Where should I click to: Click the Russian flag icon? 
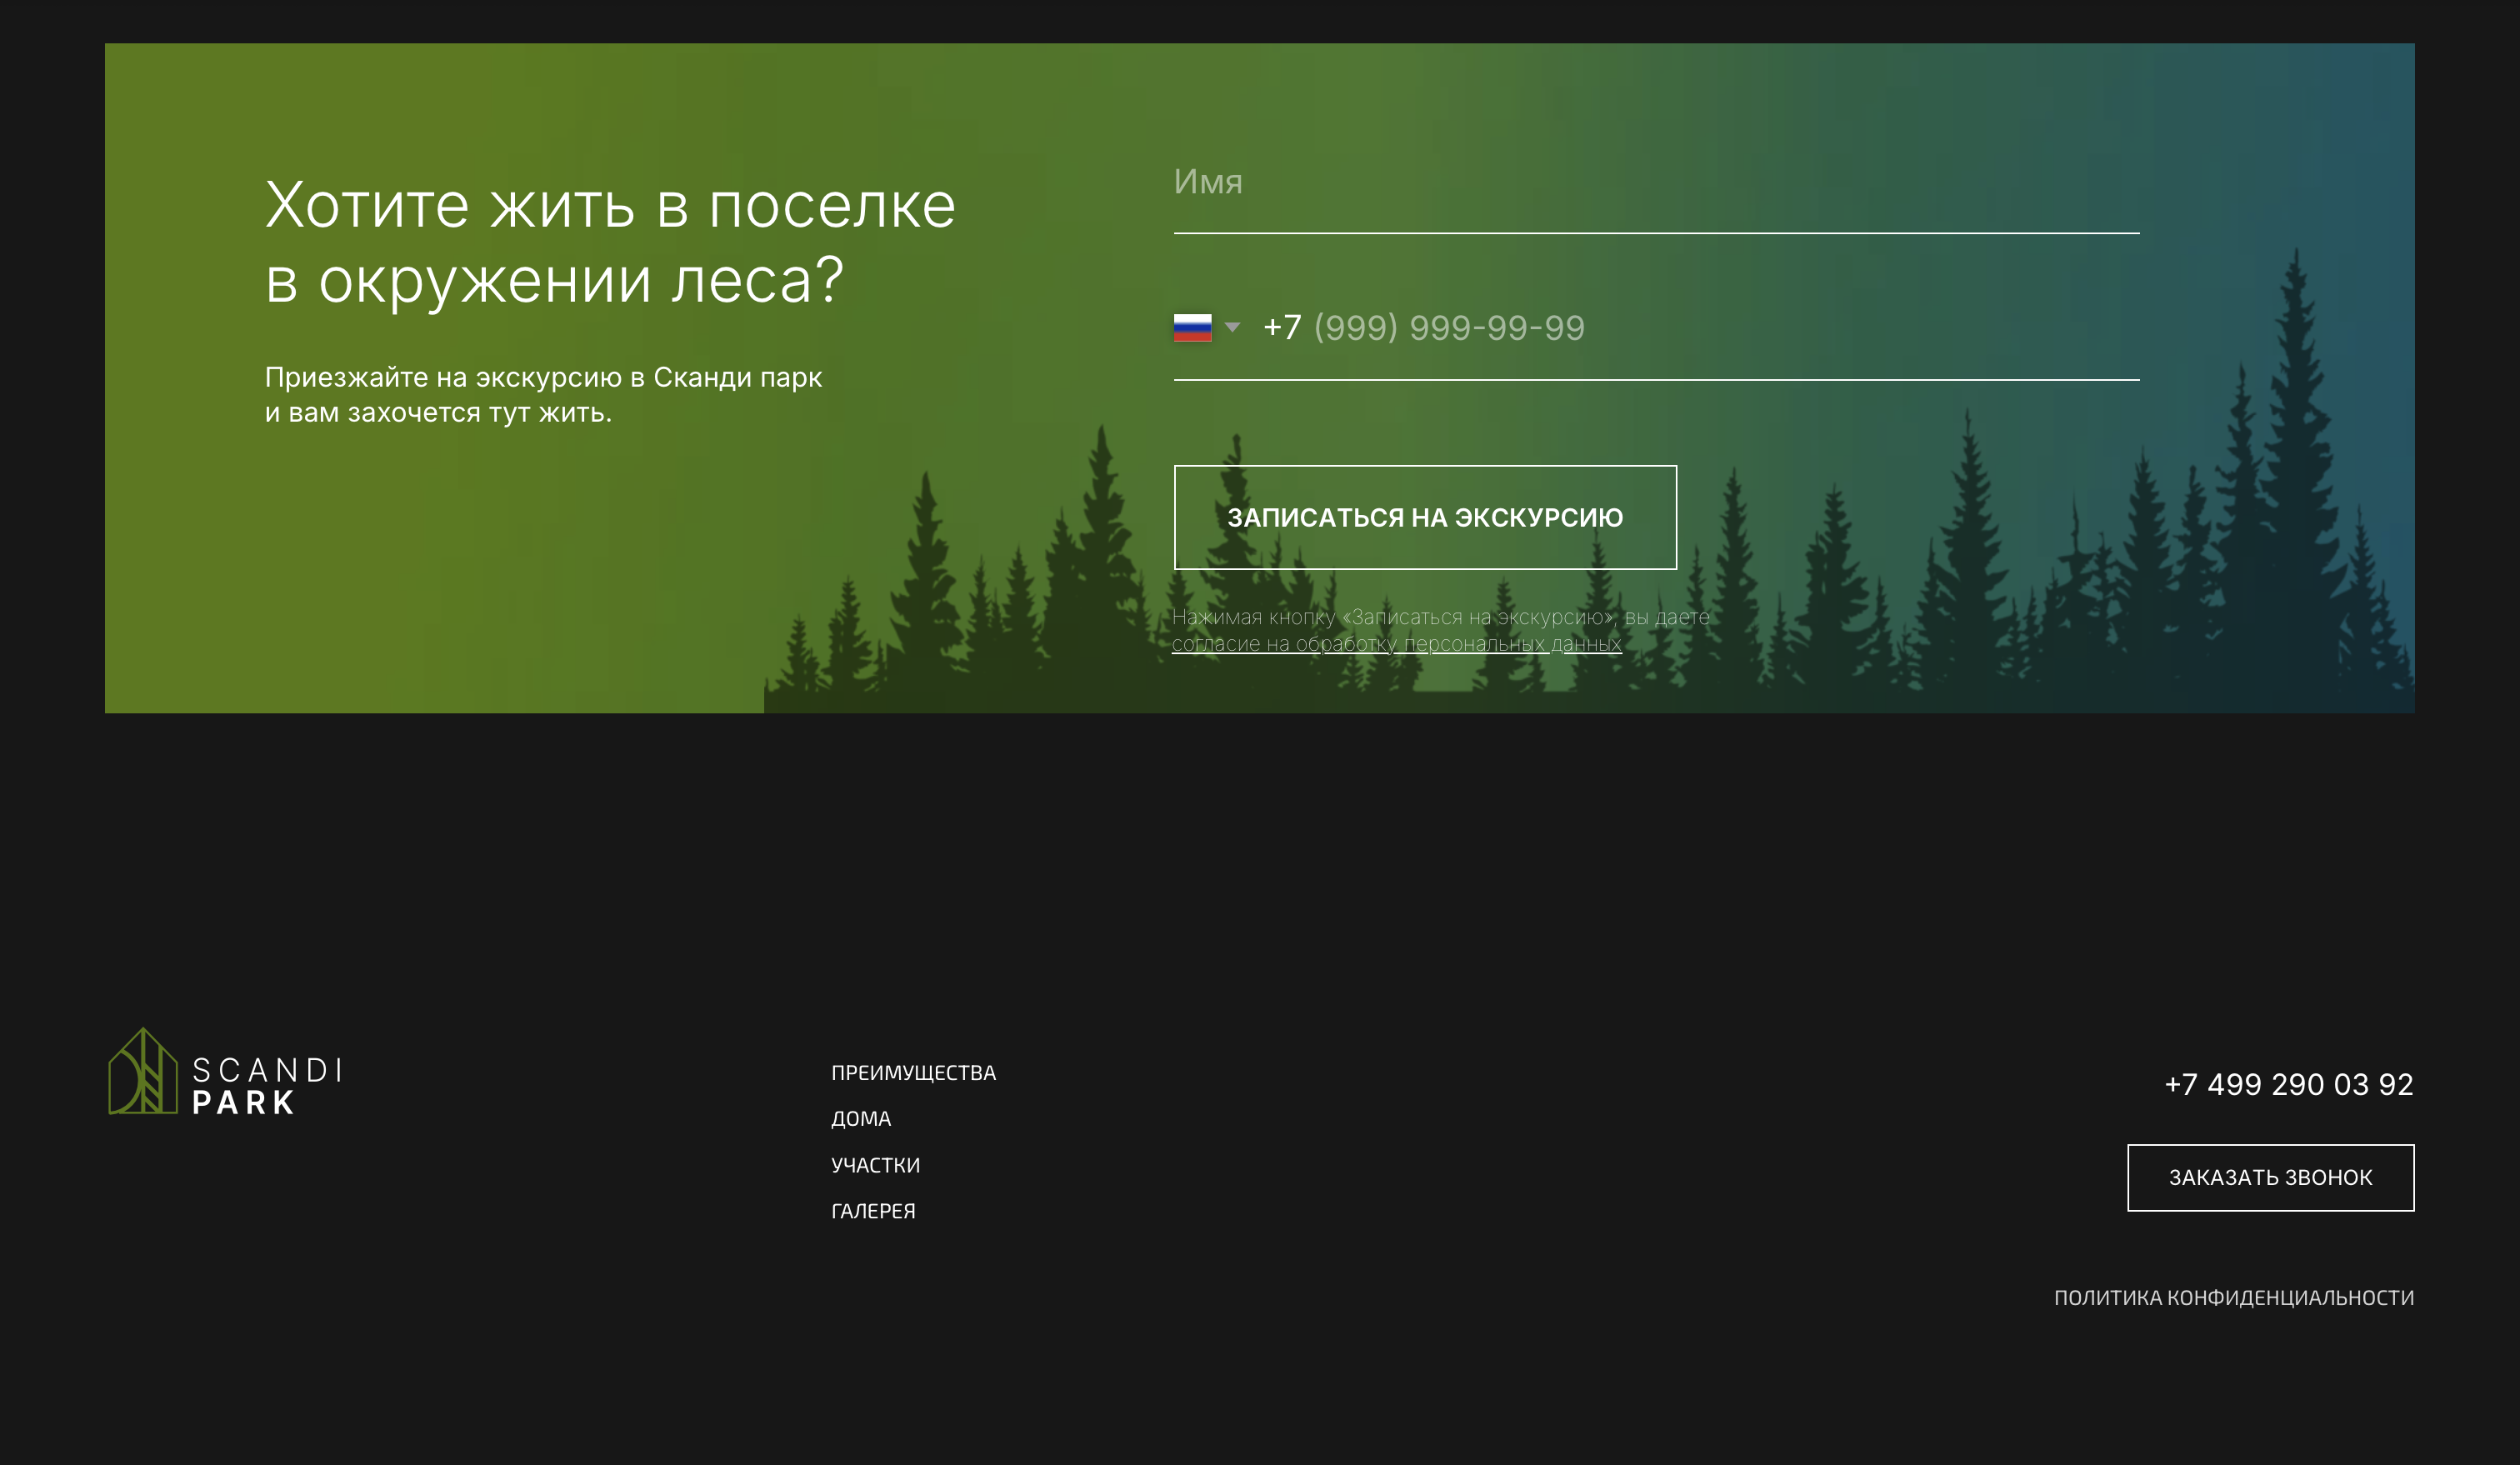pyautogui.click(x=1192, y=328)
